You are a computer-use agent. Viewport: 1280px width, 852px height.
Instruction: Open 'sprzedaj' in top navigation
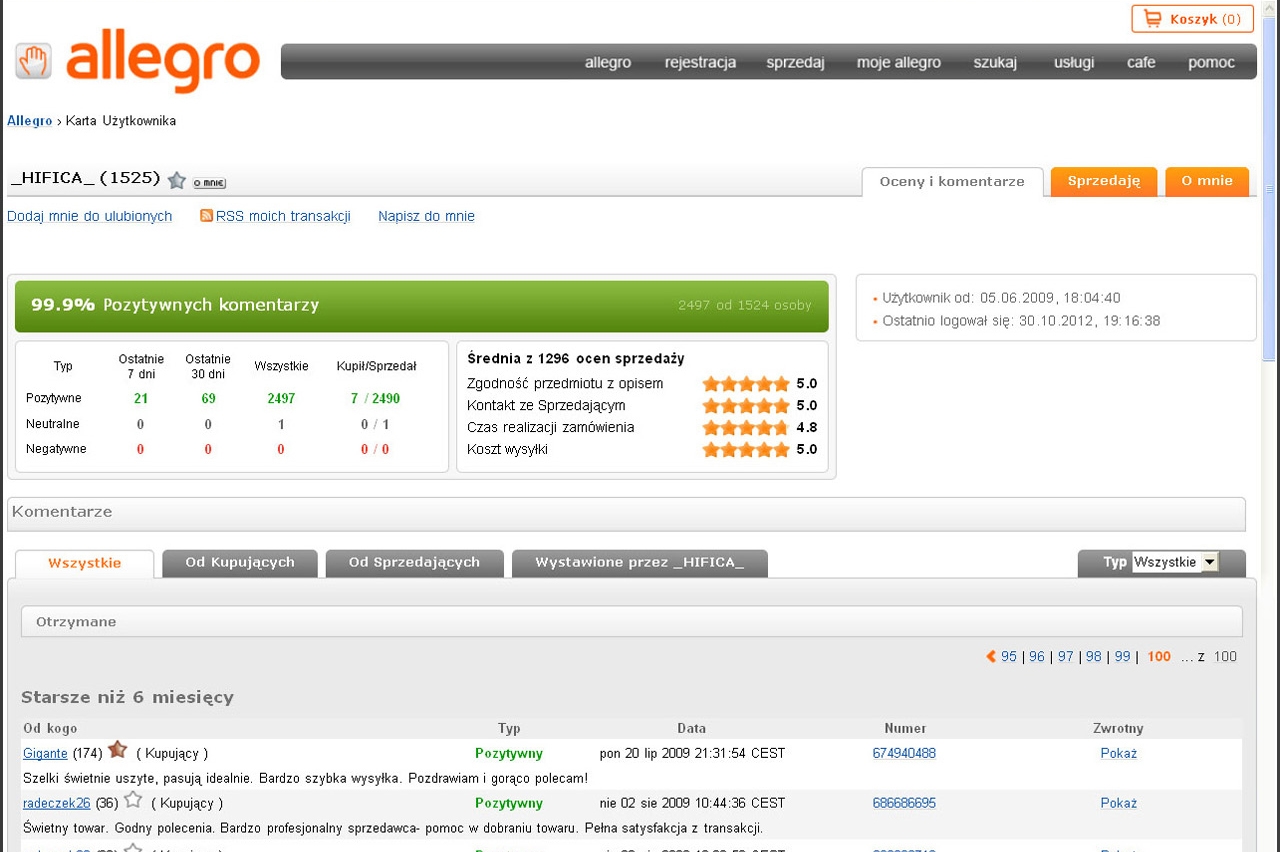point(795,62)
